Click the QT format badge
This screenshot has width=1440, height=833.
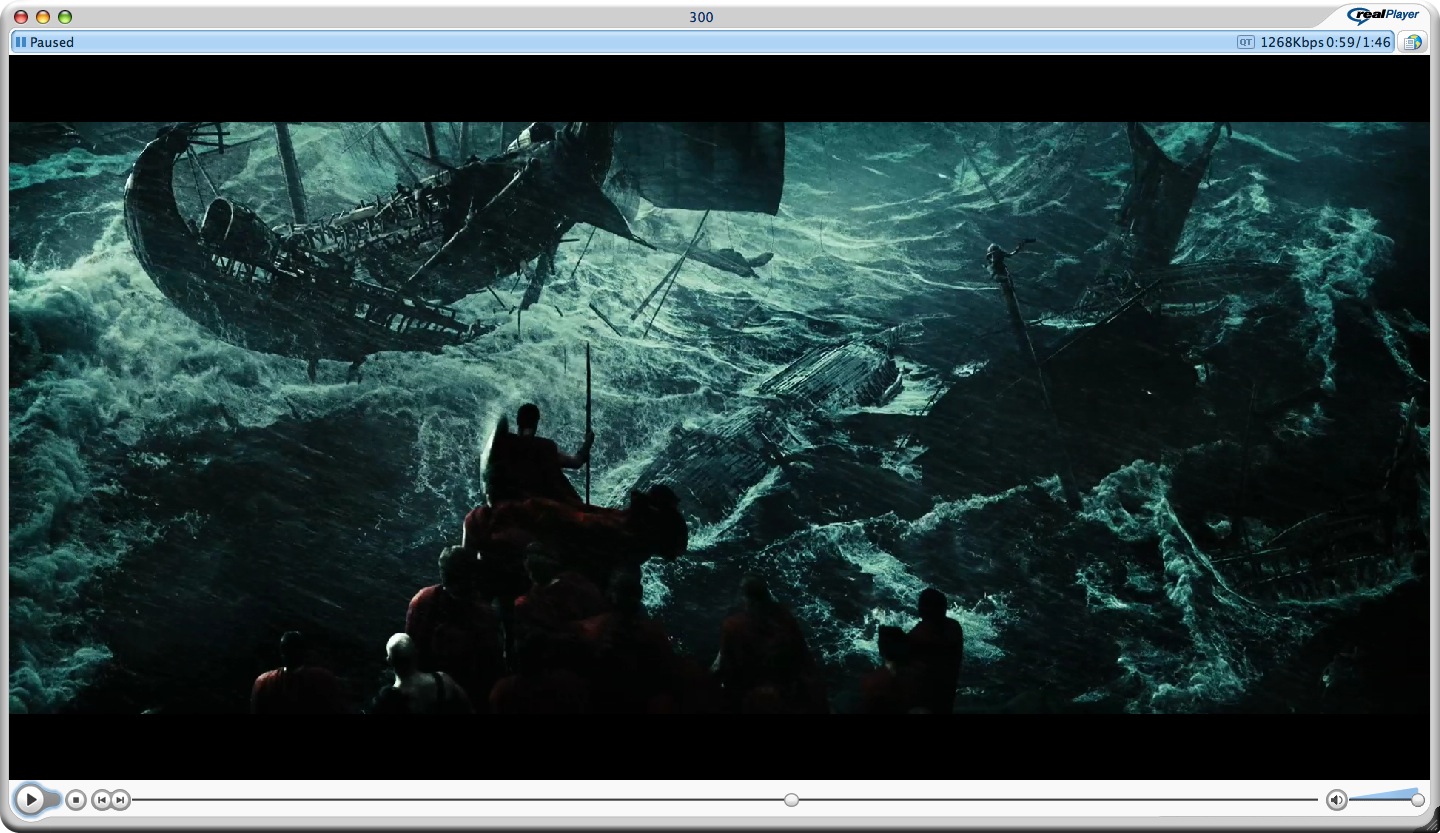[1246, 42]
